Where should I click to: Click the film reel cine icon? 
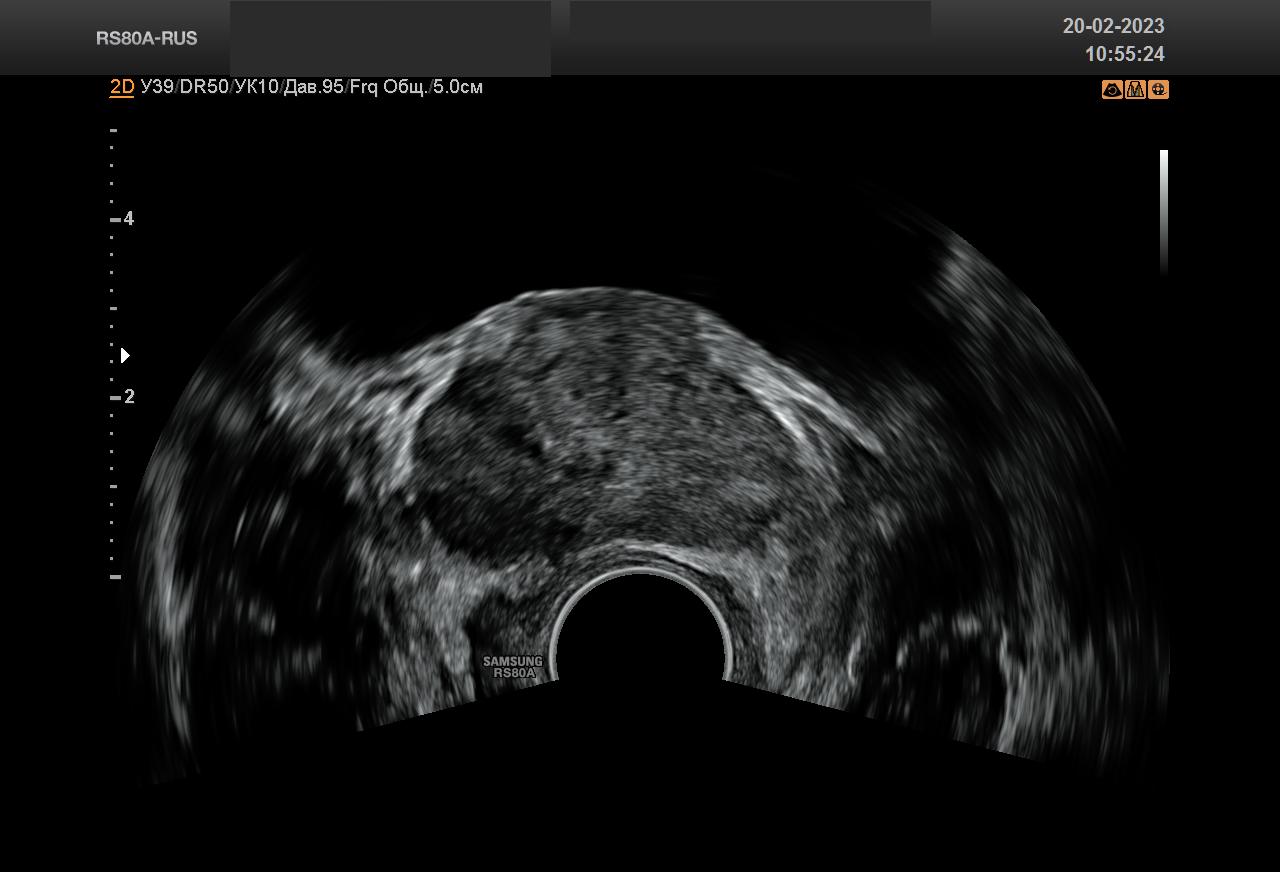(1158, 90)
